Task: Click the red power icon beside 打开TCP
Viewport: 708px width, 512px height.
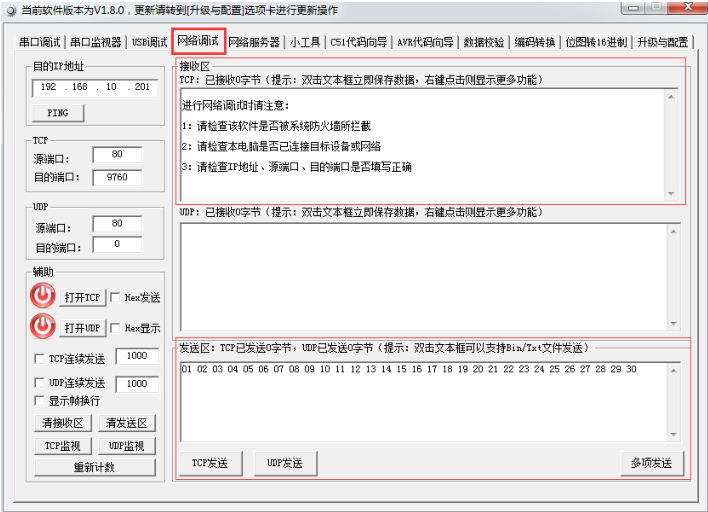Action: 43,297
